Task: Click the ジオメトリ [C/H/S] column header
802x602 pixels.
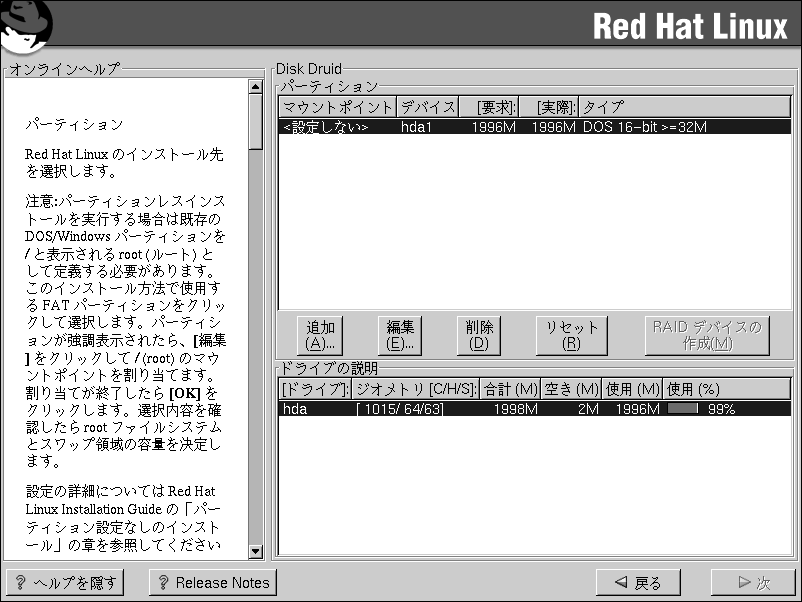Action: click(415, 389)
